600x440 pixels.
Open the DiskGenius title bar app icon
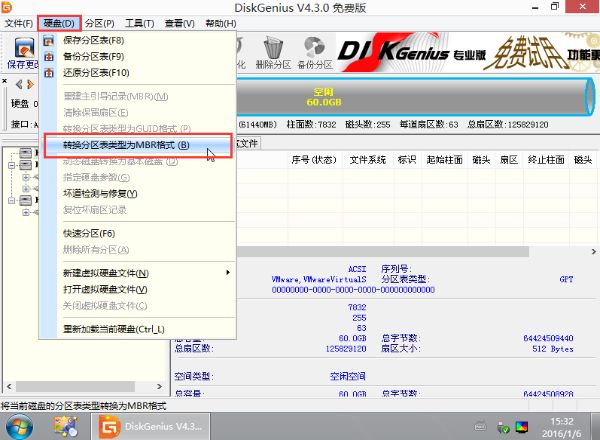[x=7, y=7]
